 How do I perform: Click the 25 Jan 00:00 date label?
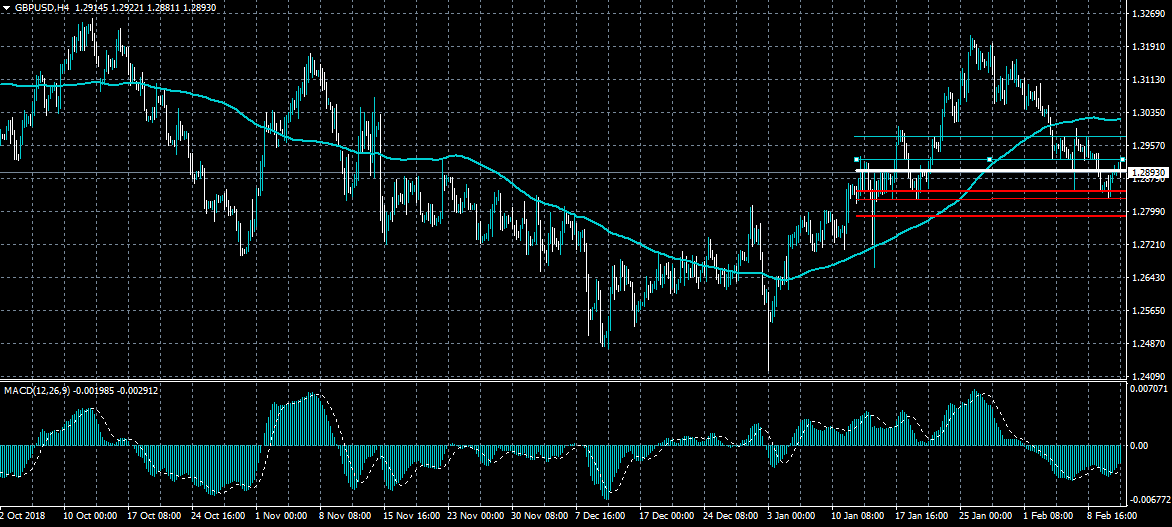tap(987, 517)
